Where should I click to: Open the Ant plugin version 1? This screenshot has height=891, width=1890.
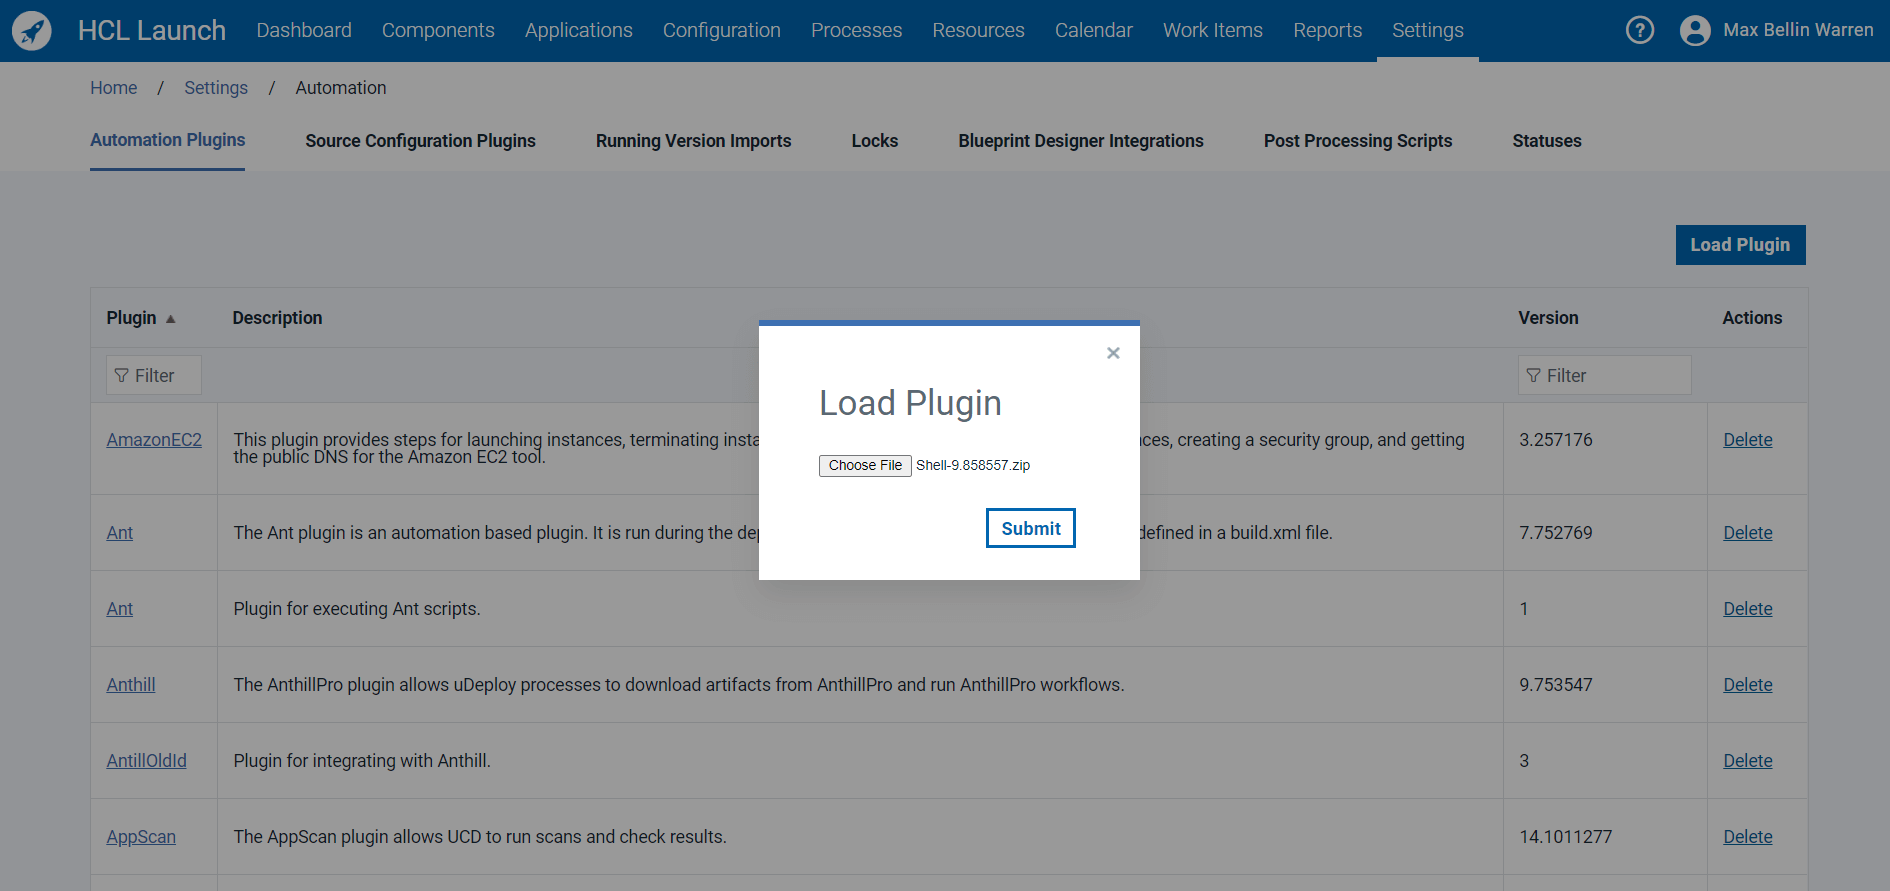coord(120,609)
